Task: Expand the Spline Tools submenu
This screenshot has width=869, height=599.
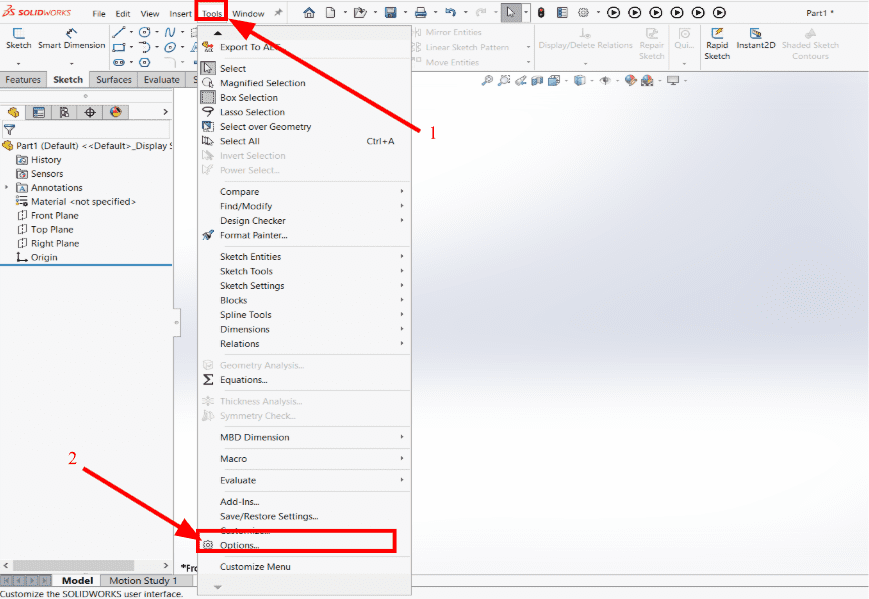Action: tap(305, 314)
